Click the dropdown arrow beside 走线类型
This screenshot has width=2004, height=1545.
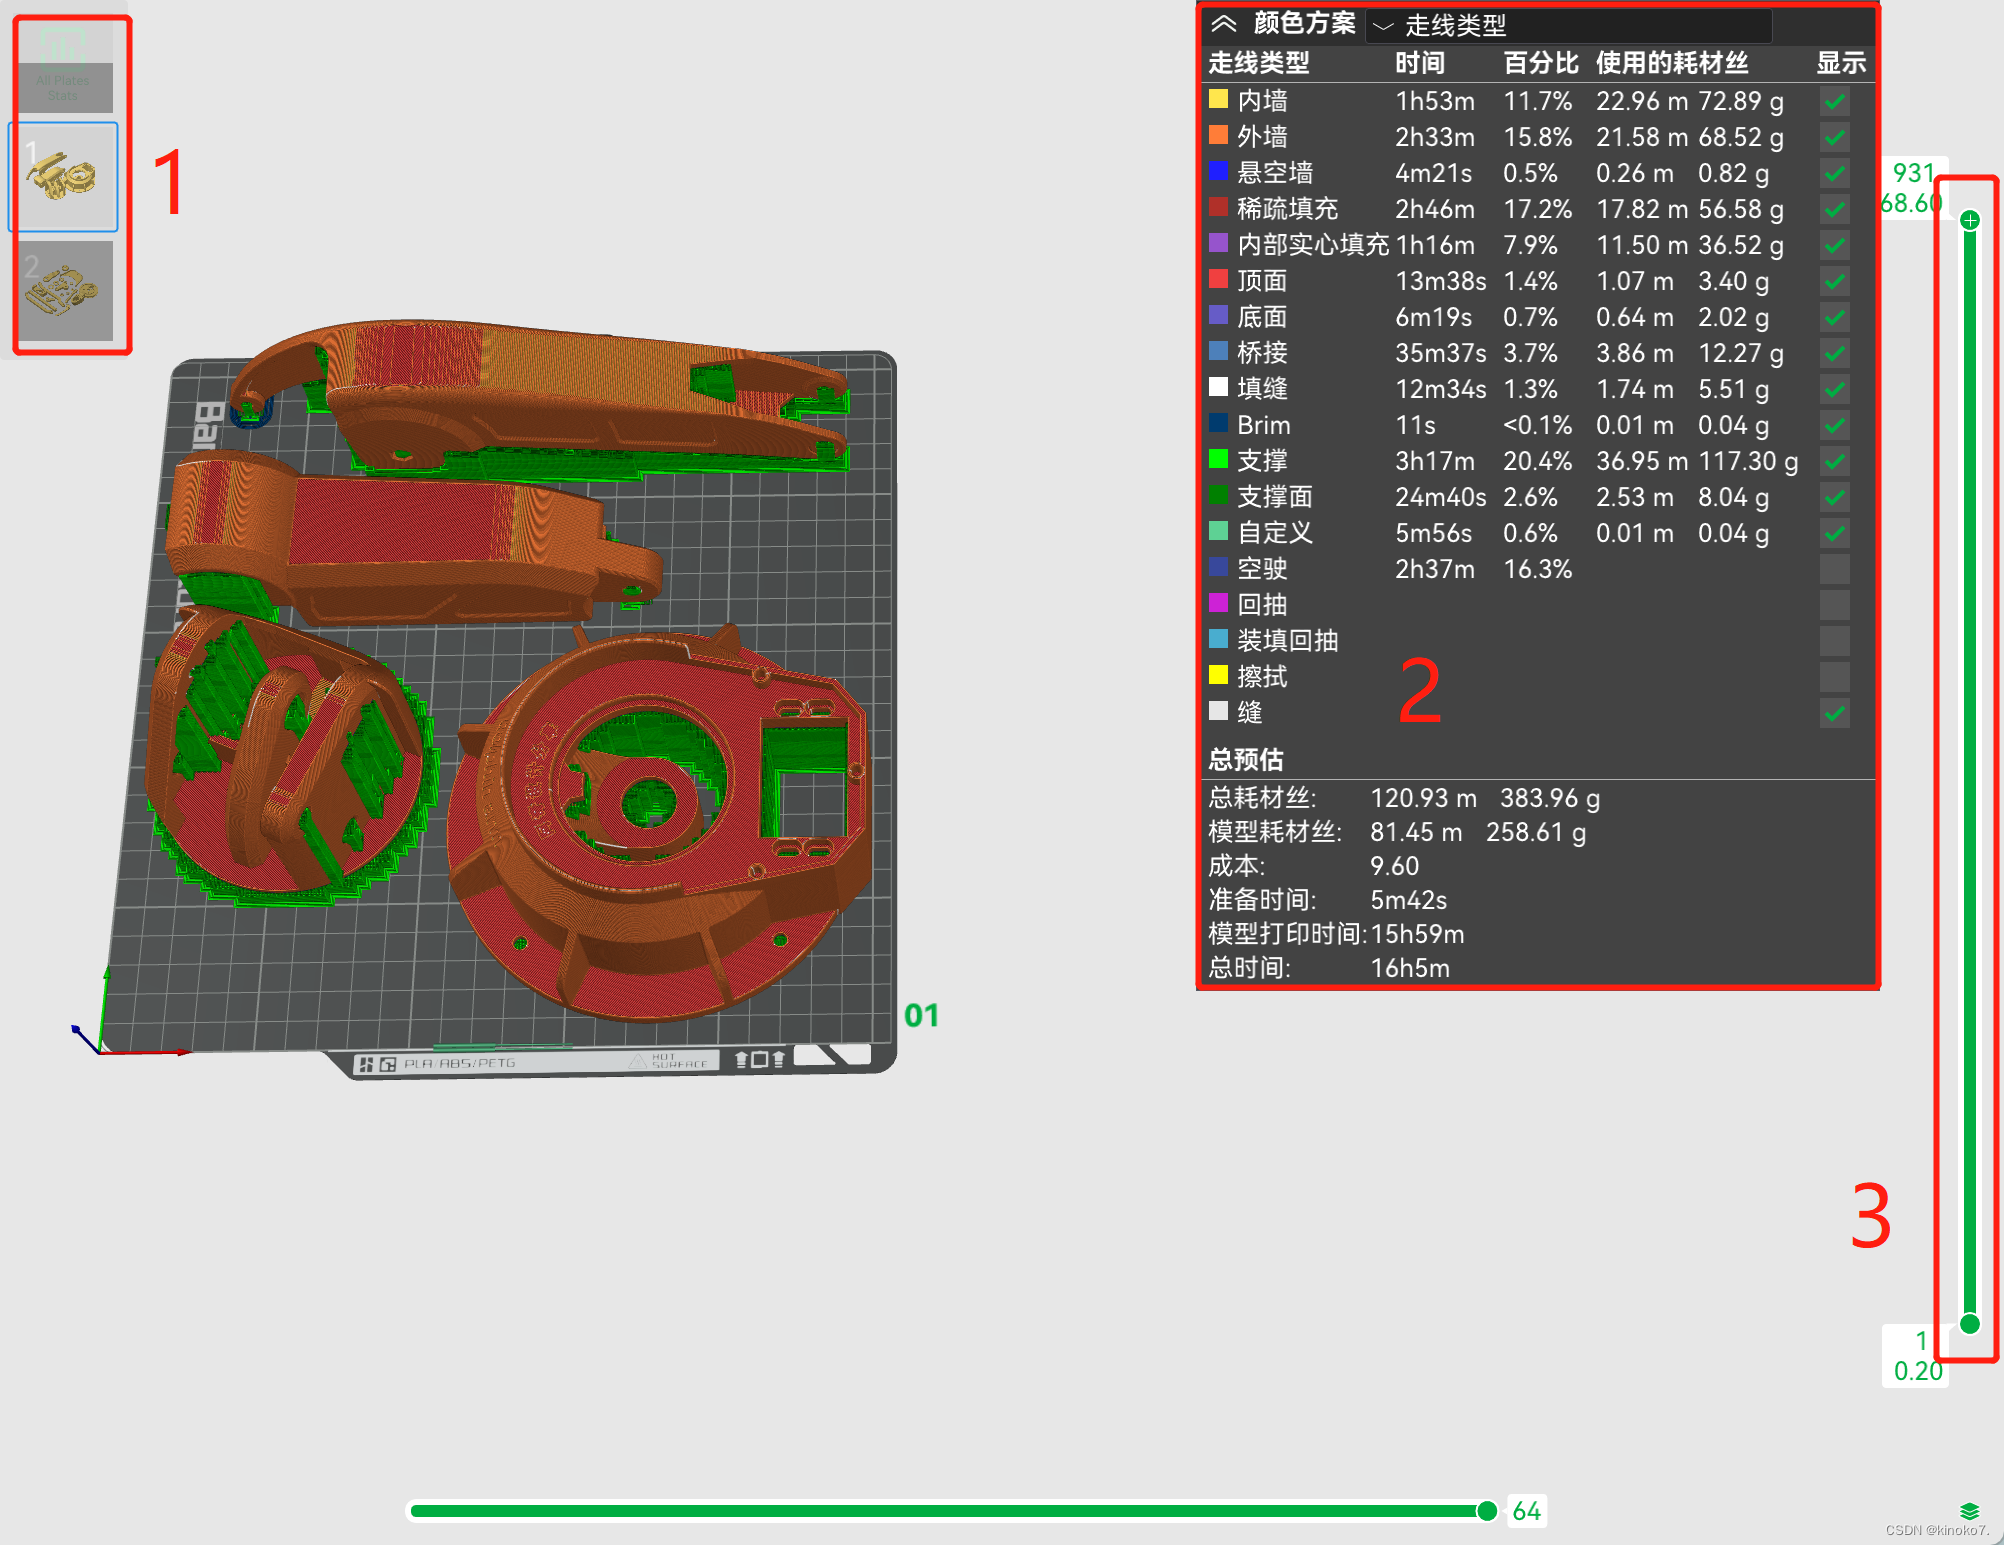click(x=1383, y=26)
